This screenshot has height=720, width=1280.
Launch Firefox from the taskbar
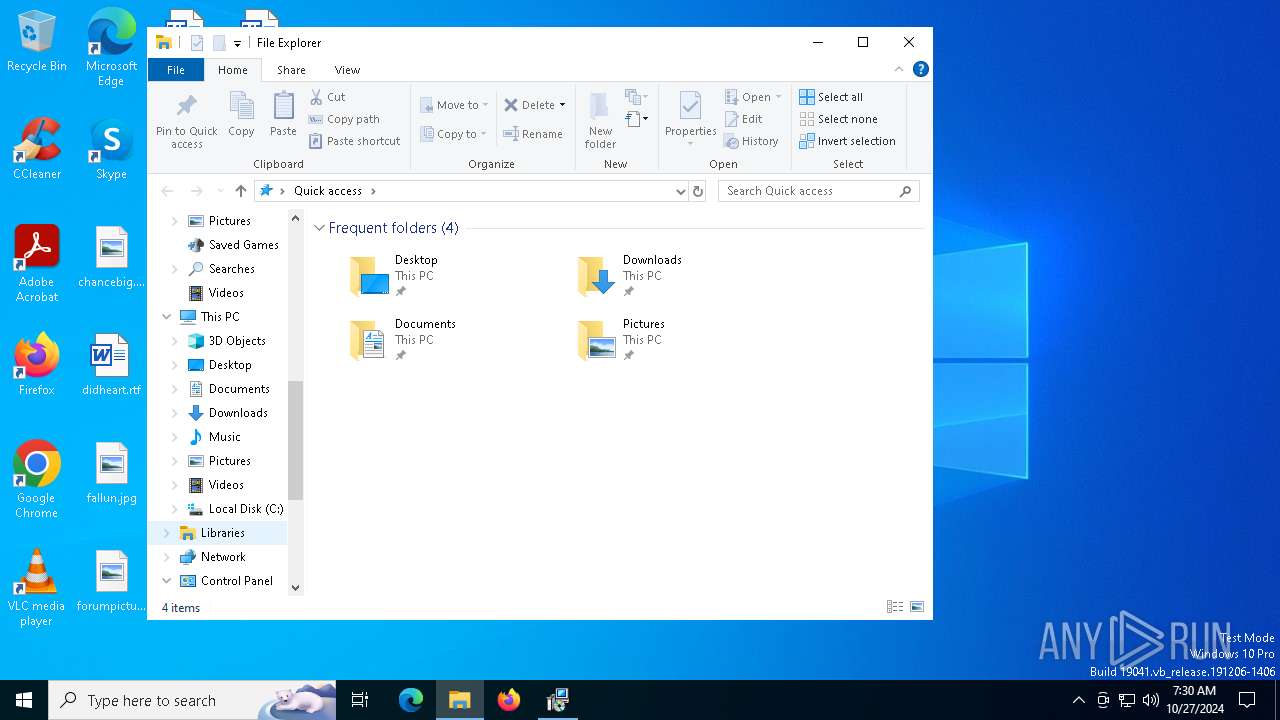point(509,700)
